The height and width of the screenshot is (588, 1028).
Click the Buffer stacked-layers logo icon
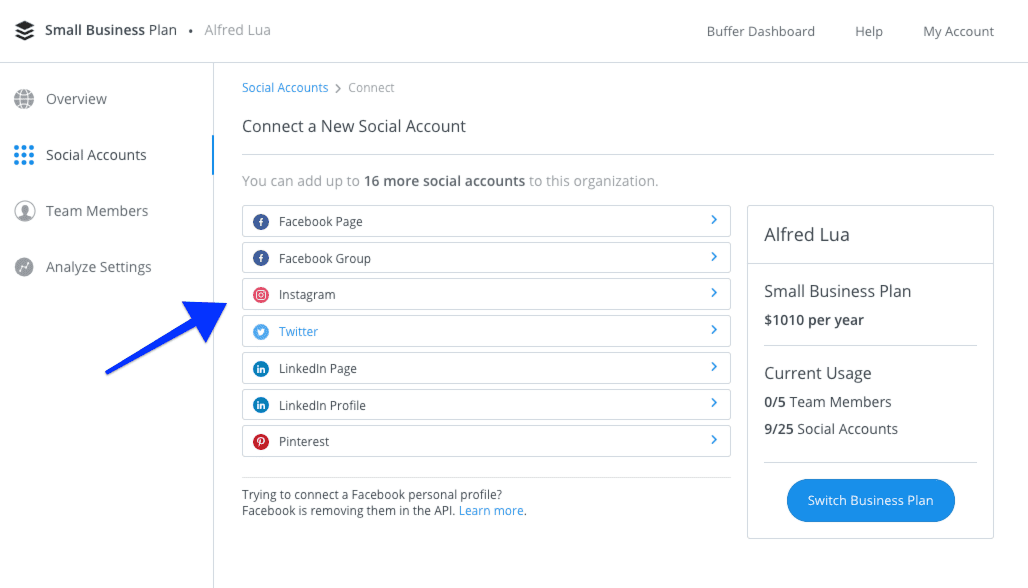tap(24, 31)
